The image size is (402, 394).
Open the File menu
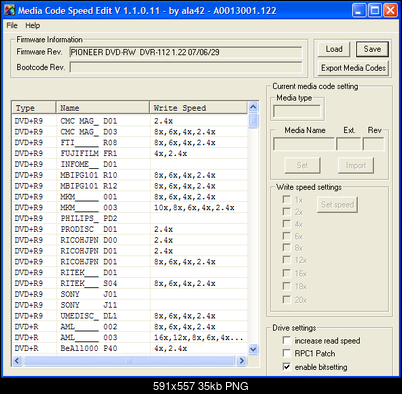12,25
